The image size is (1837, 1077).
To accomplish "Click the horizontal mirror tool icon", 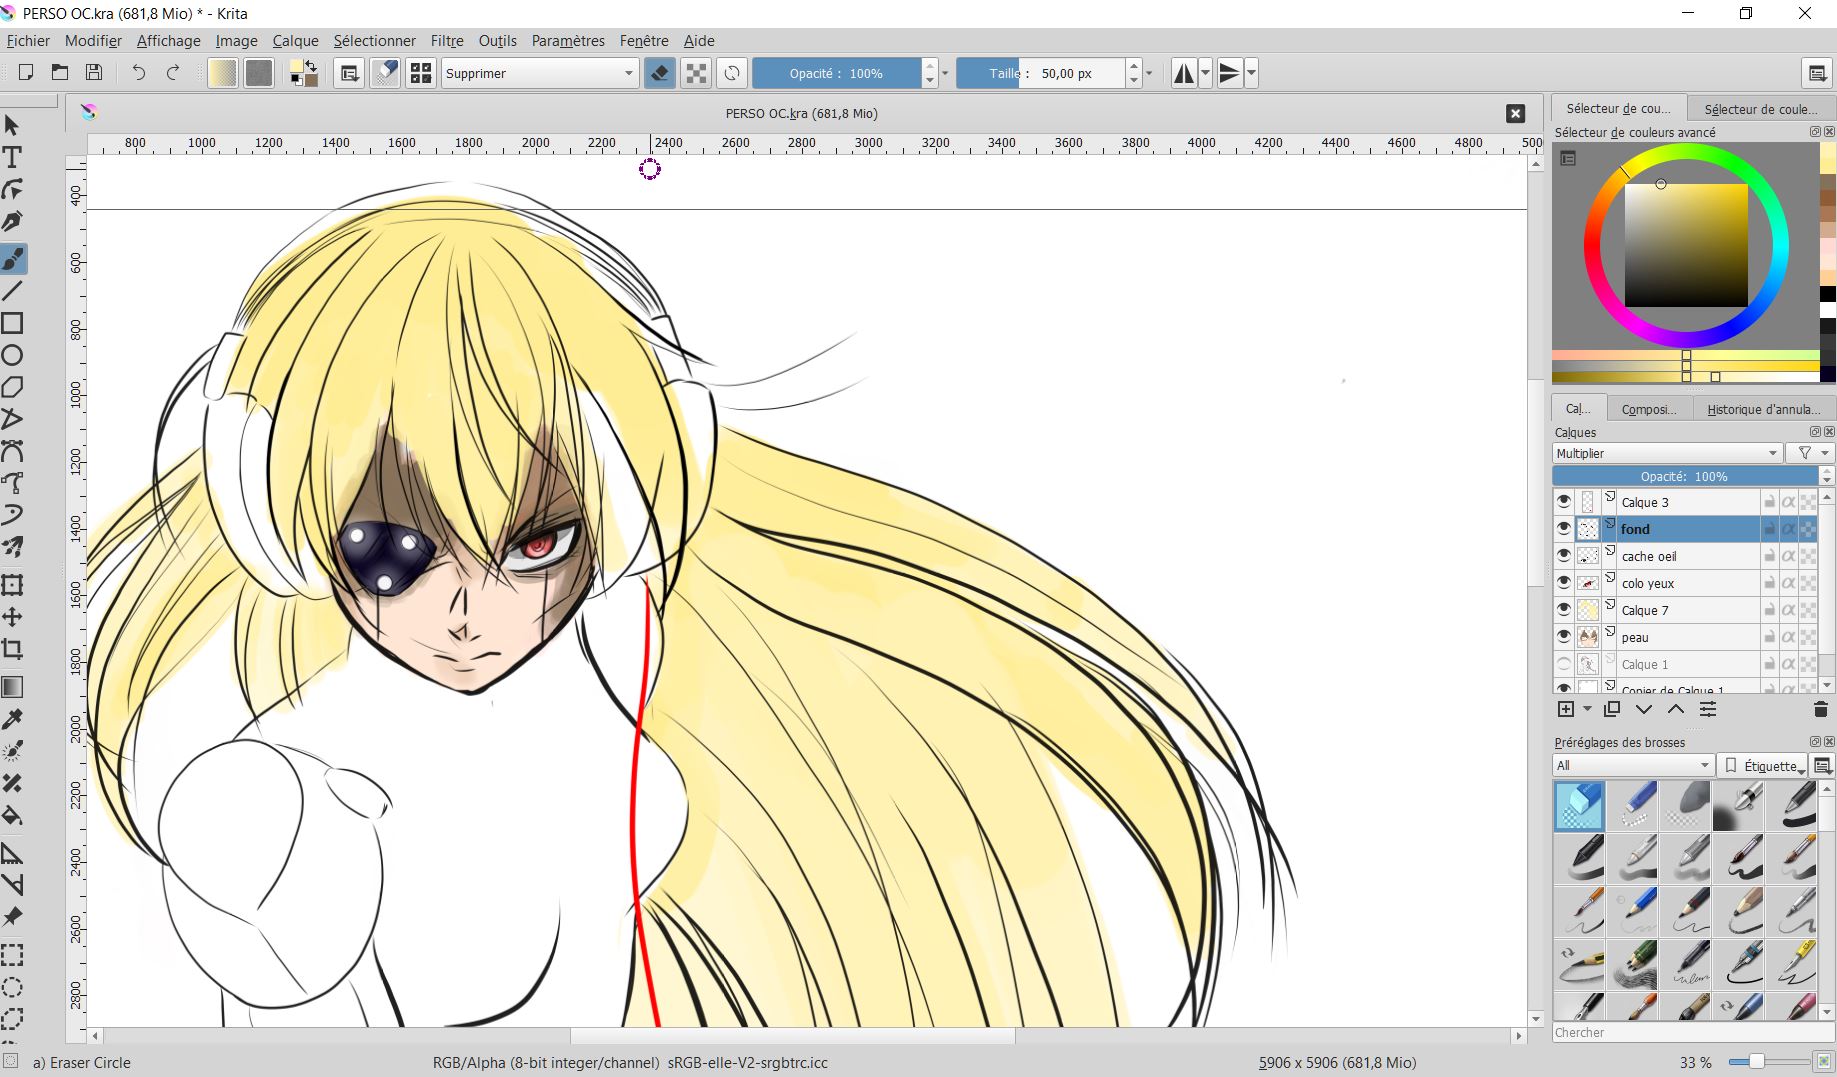I will 1184,73.
